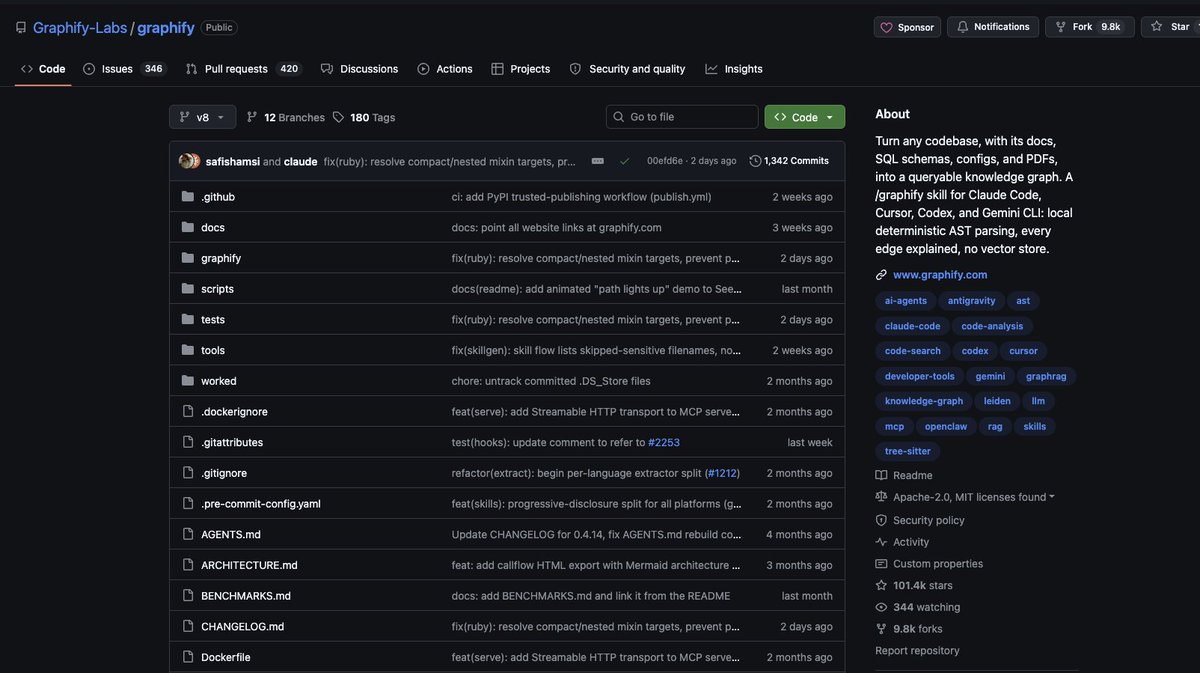This screenshot has width=1200, height=673.
Task: View the 9.8k forks link in About
Action: pos(909,629)
